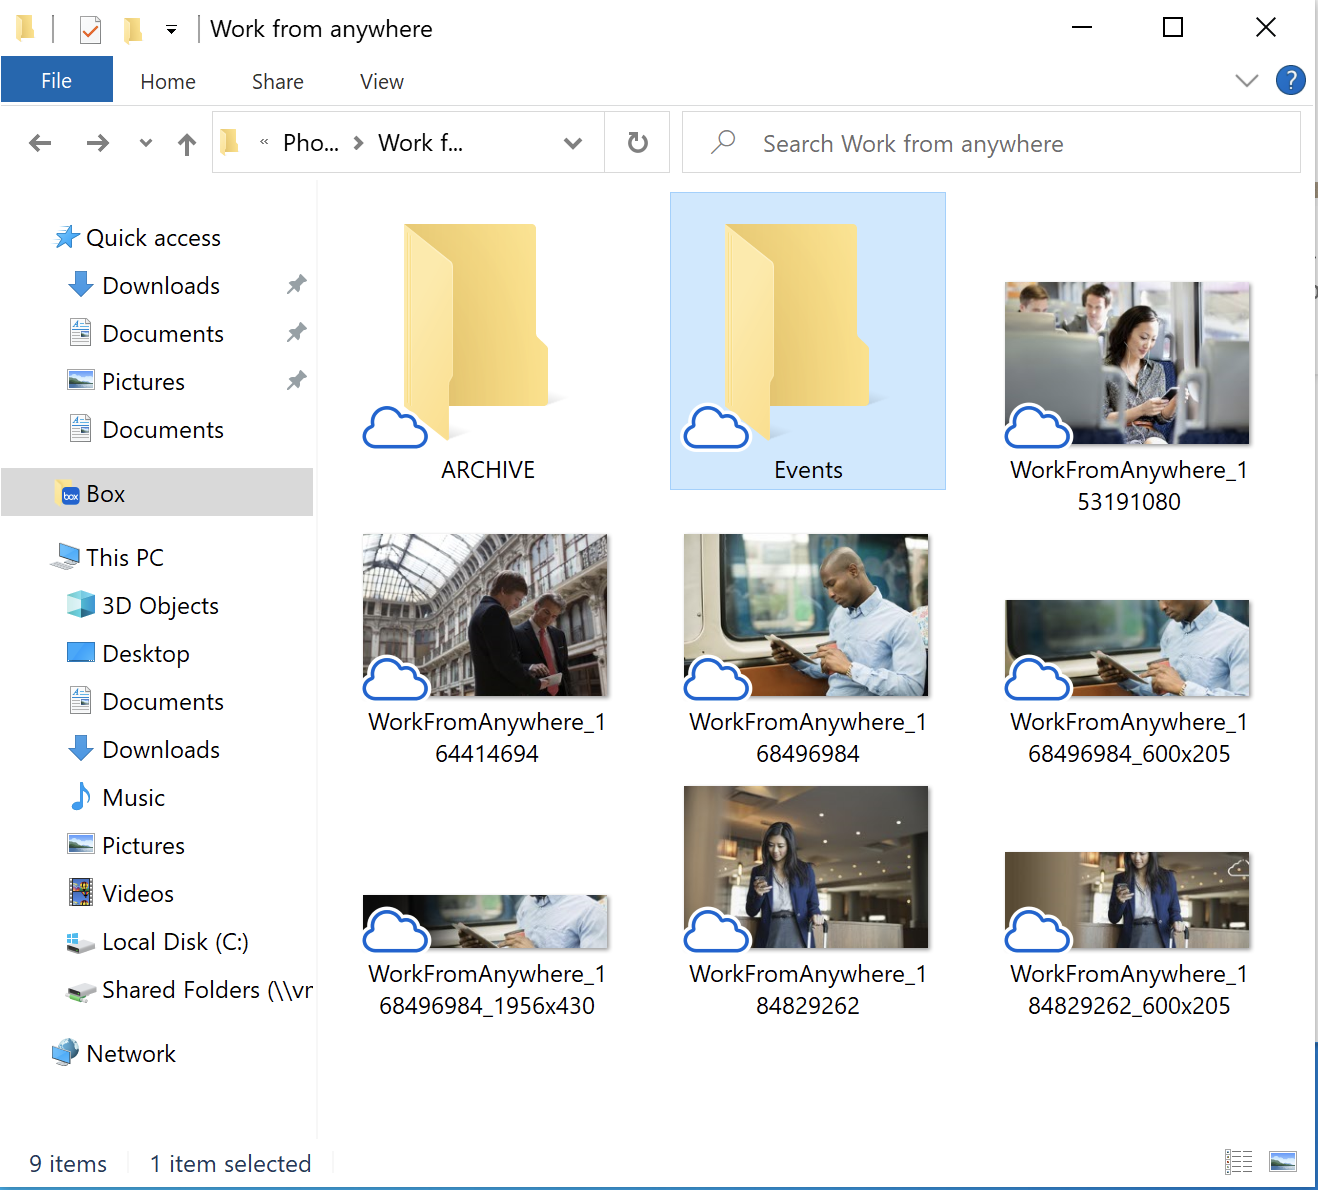Viewport: 1318px width, 1190px height.
Task: Go up one folder level
Action: pyautogui.click(x=187, y=144)
